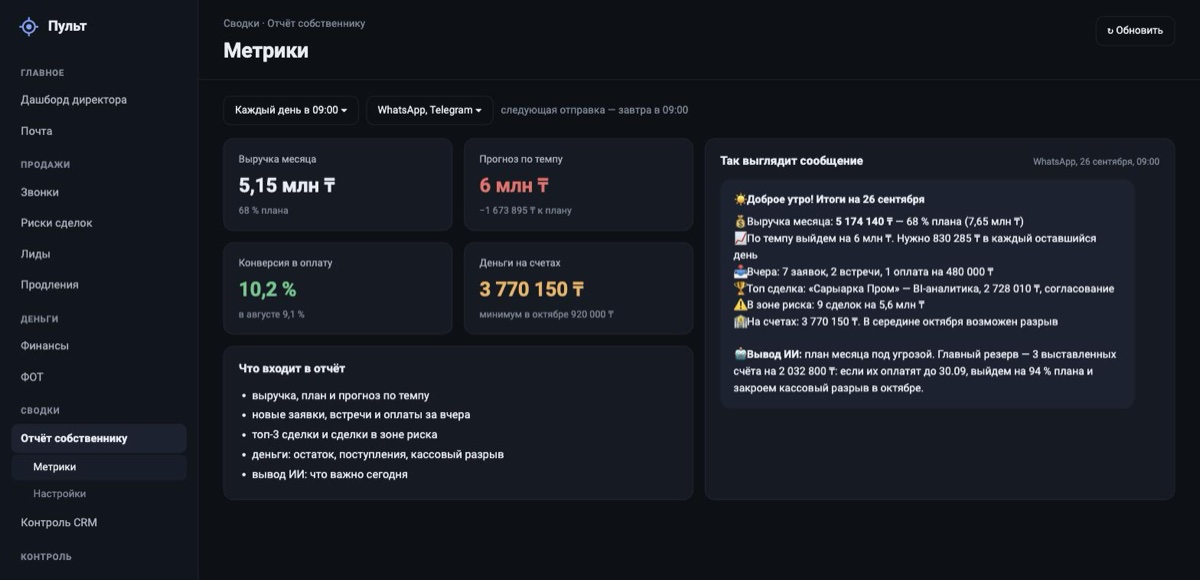Click the Деньги на счетах card

coord(578,288)
